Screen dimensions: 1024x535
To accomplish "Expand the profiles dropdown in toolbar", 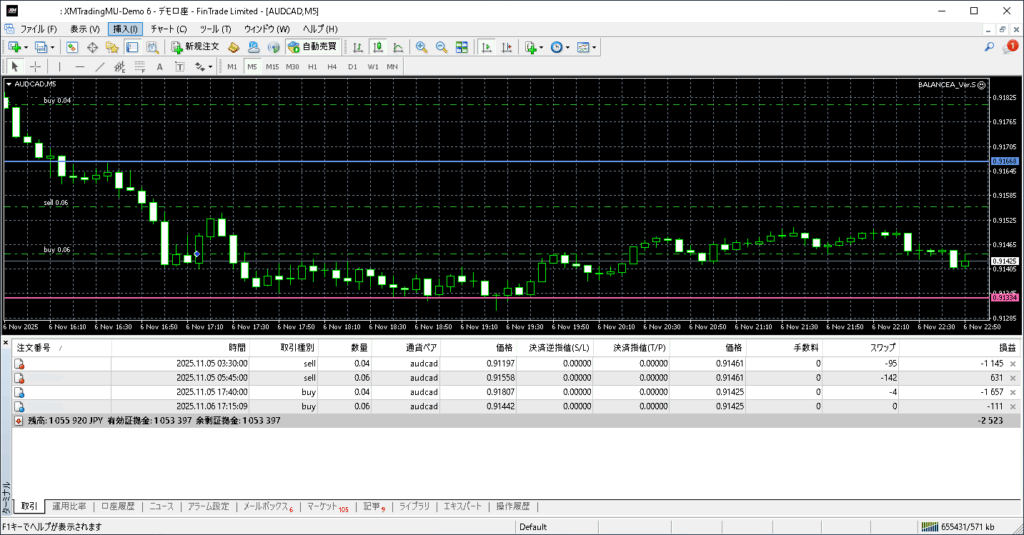I will pos(53,47).
